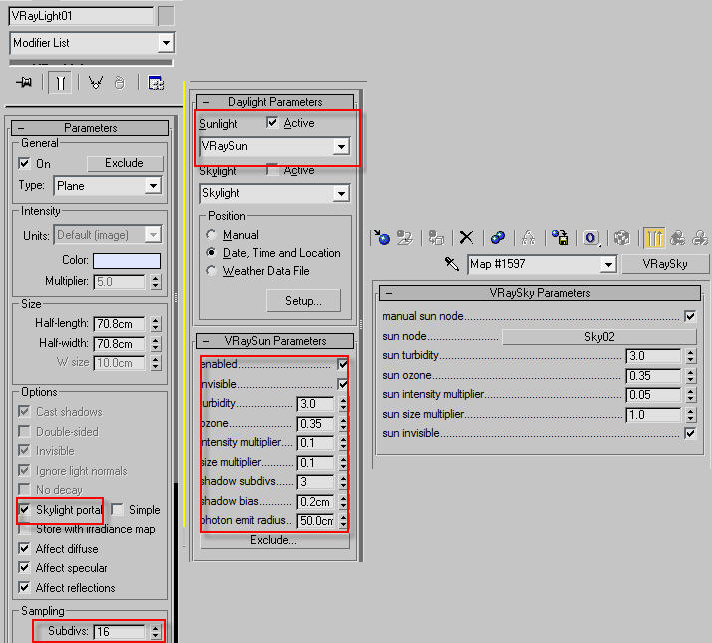Click the VRaySky map type button
This screenshot has height=643, width=712.
[x=665, y=264]
